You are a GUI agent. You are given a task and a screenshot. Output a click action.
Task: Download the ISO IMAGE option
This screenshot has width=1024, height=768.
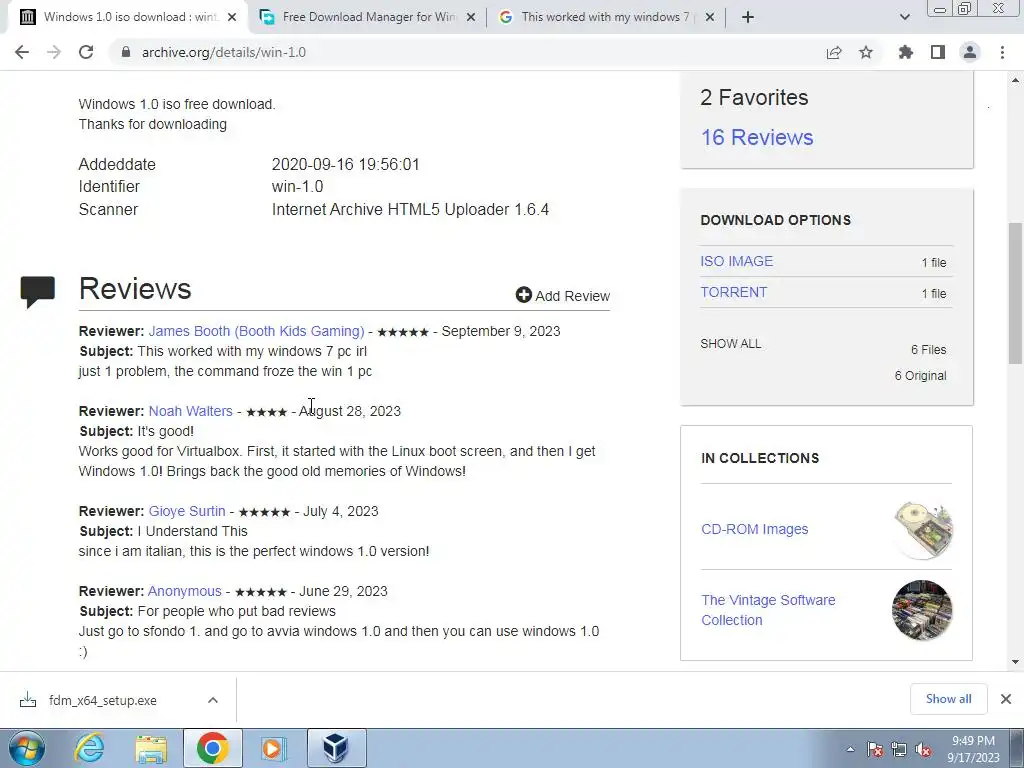click(x=736, y=261)
